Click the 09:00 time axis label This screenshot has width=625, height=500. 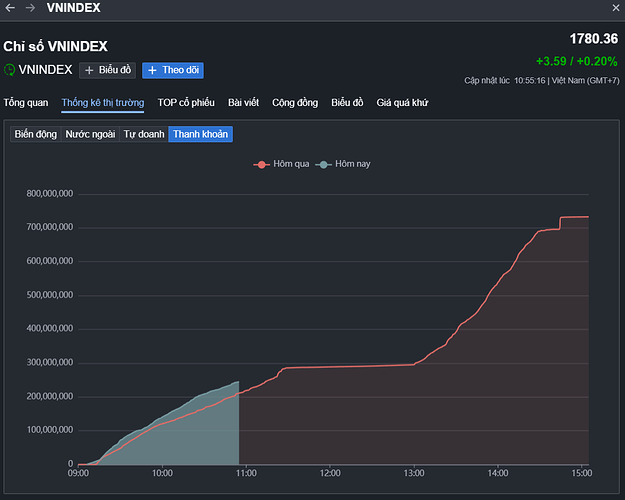(79, 473)
